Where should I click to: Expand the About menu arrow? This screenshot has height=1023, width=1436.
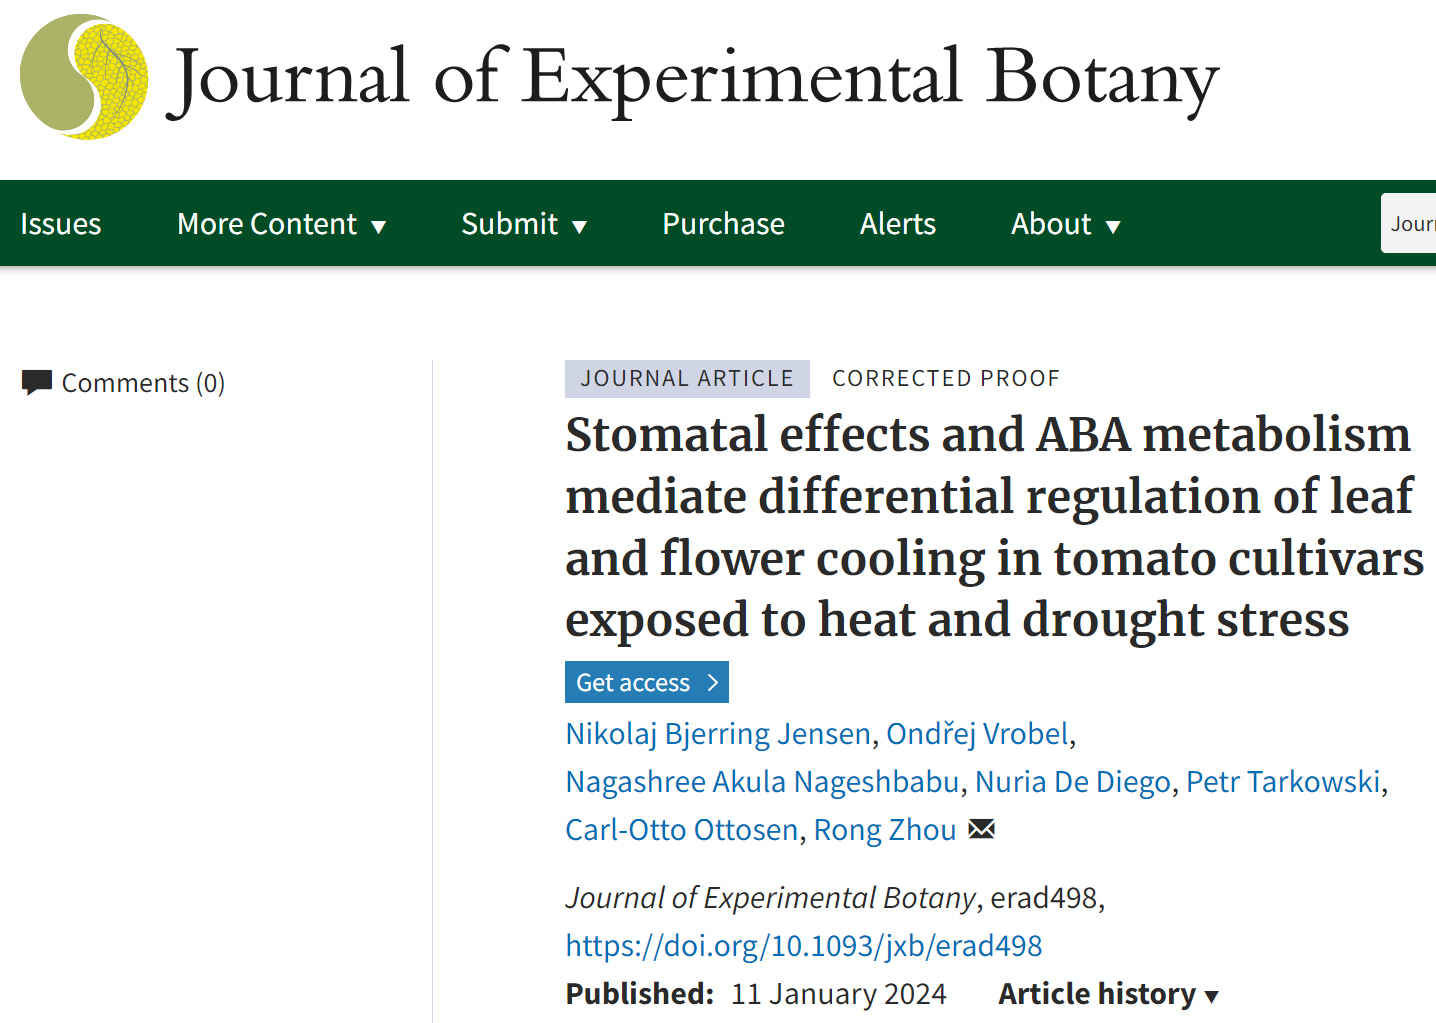pyautogui.click(x=1113, y=226)
